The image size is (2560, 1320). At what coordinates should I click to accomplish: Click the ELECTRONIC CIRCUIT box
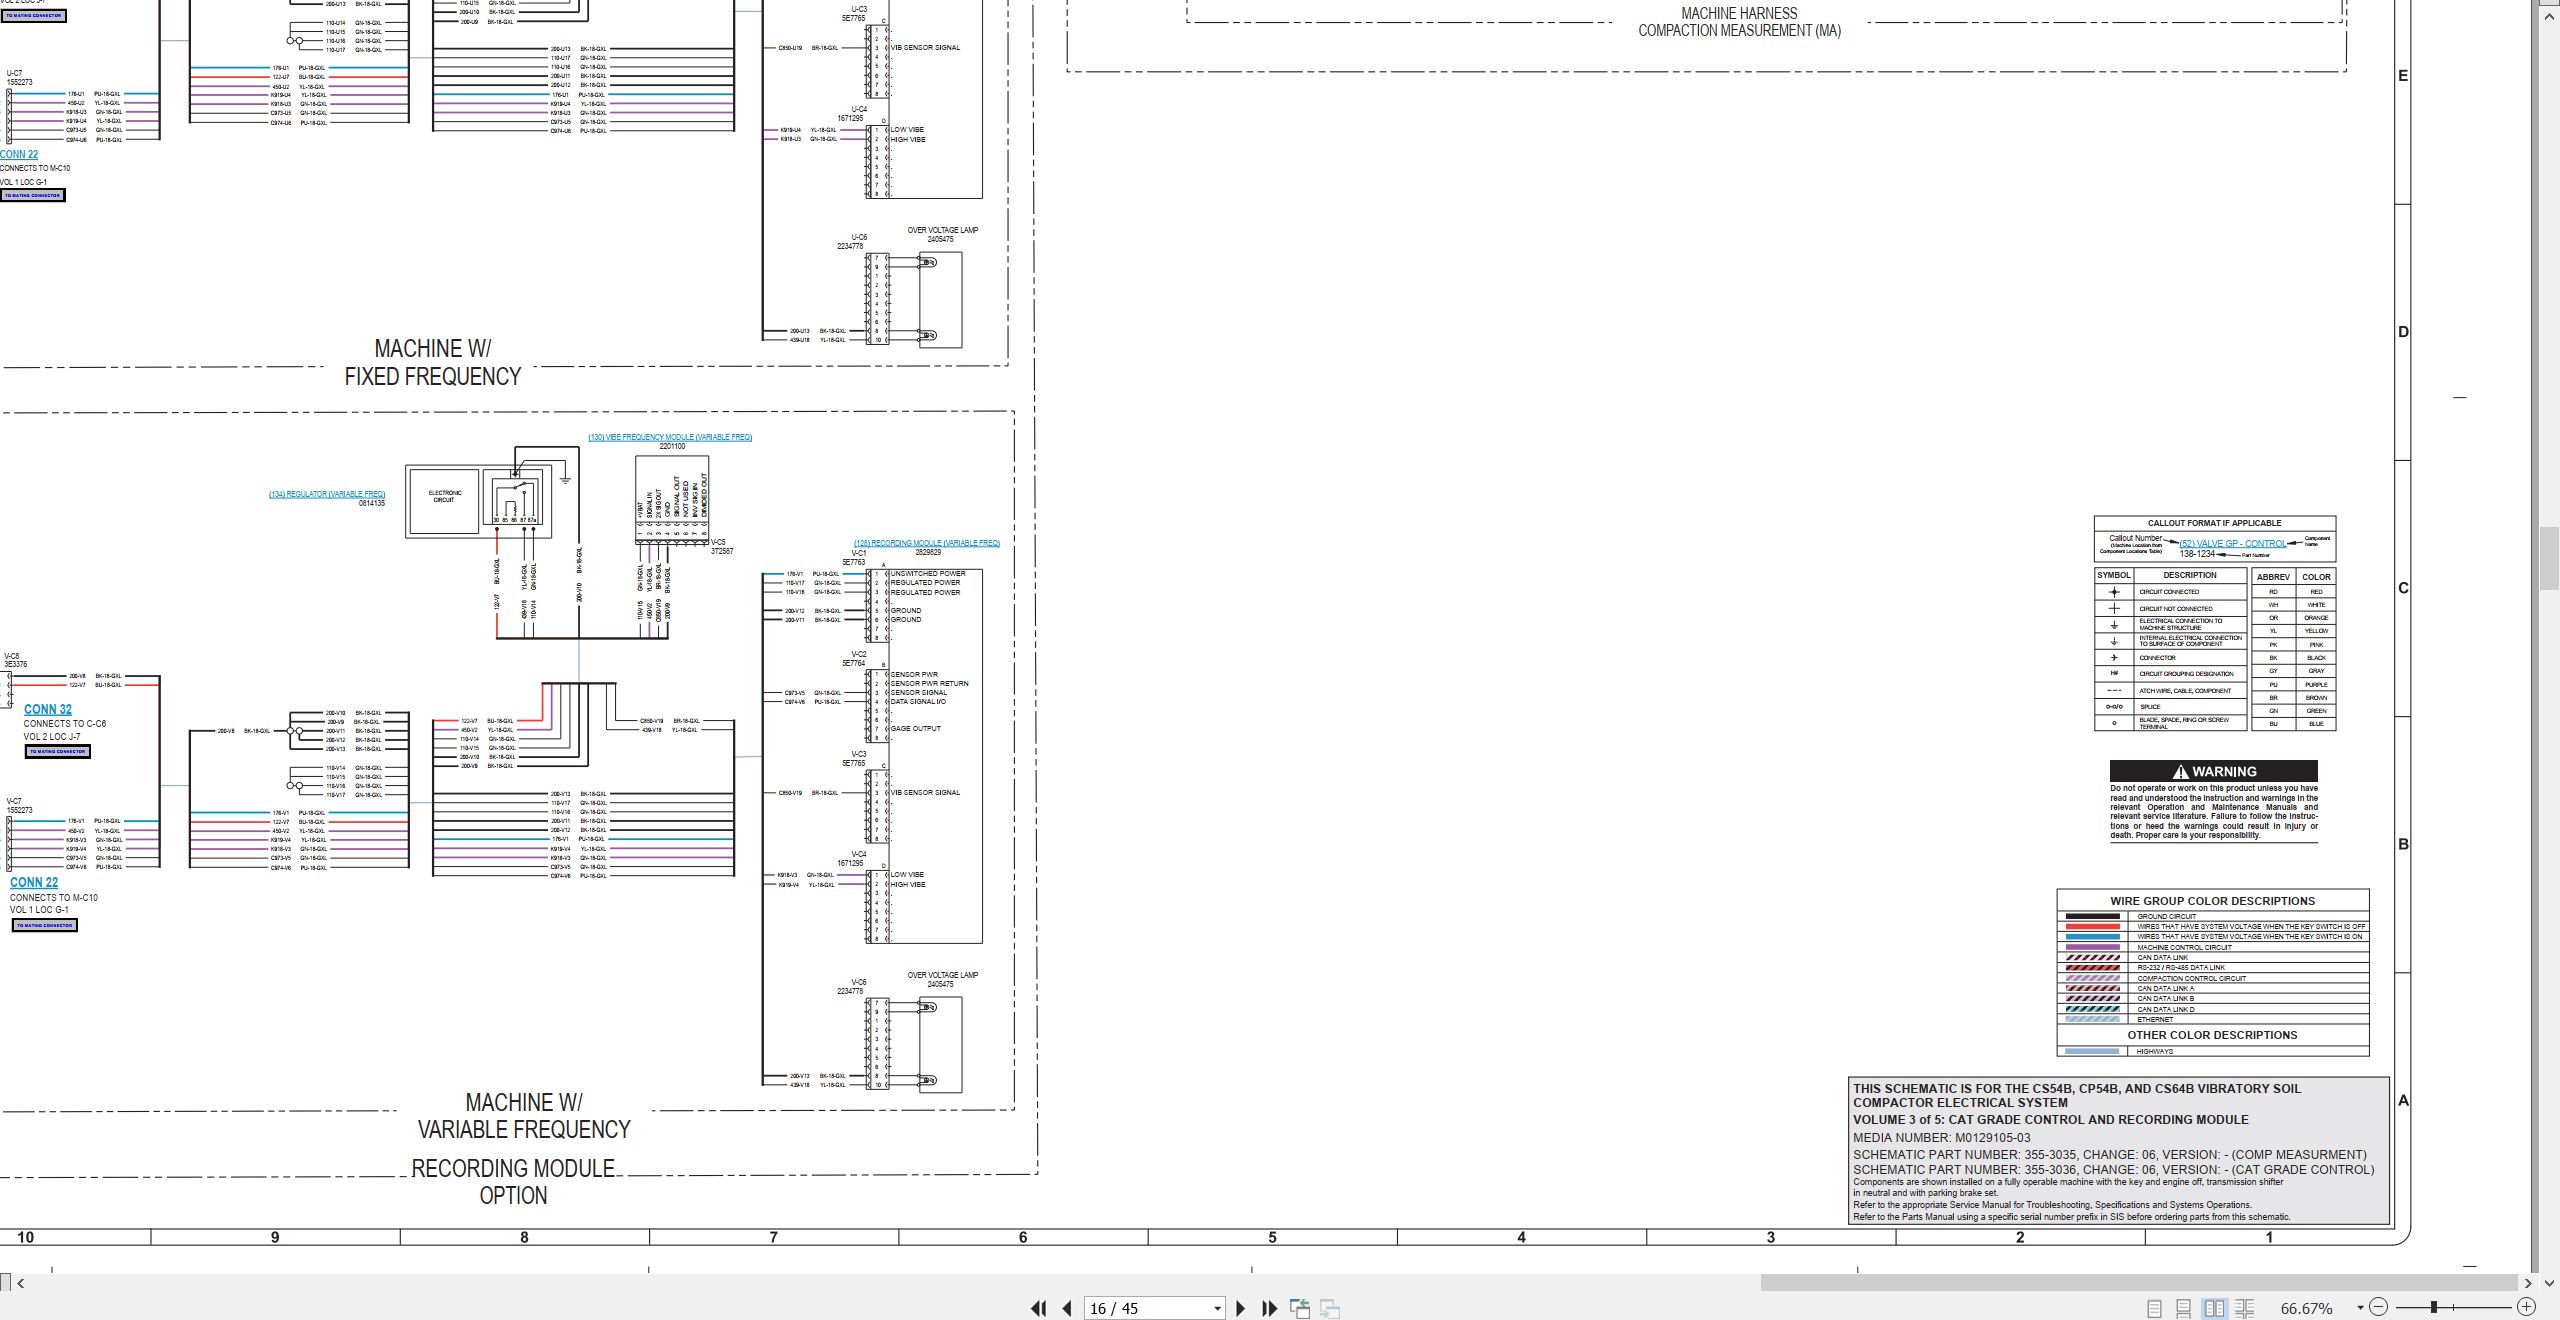point(445,501)
